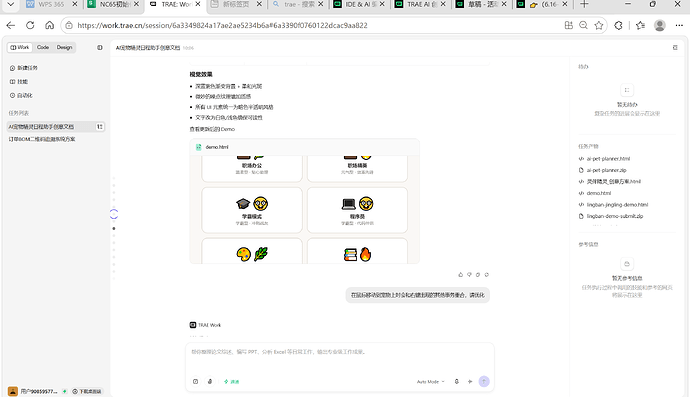Screen dimensions: 690x397
Task: Click the download desktop client button
Action: click(x=87, y=391)
